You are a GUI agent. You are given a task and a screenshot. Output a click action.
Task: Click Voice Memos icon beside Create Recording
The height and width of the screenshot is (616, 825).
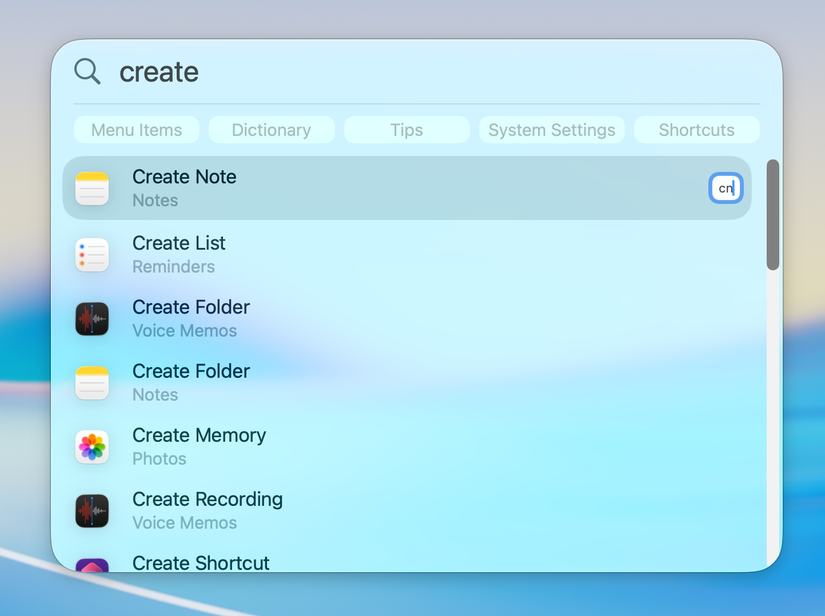click(92, 511)
